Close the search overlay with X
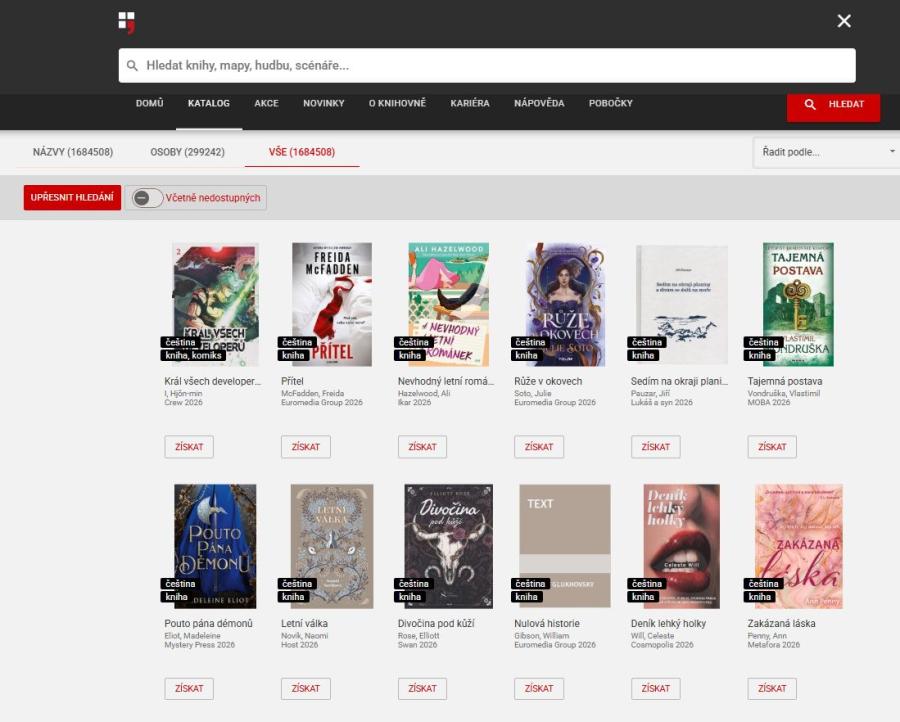The width and height of the screenshot is (900, 722). (x=844, y=21)
